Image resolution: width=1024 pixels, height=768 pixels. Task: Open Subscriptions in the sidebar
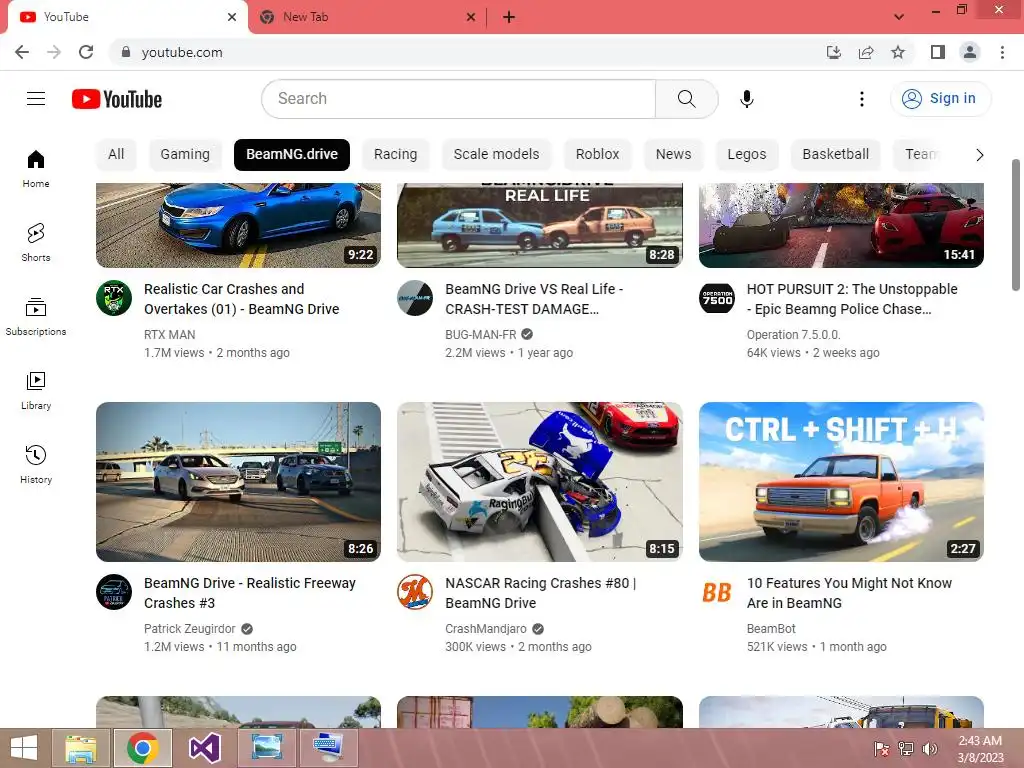tap(36, 316)
